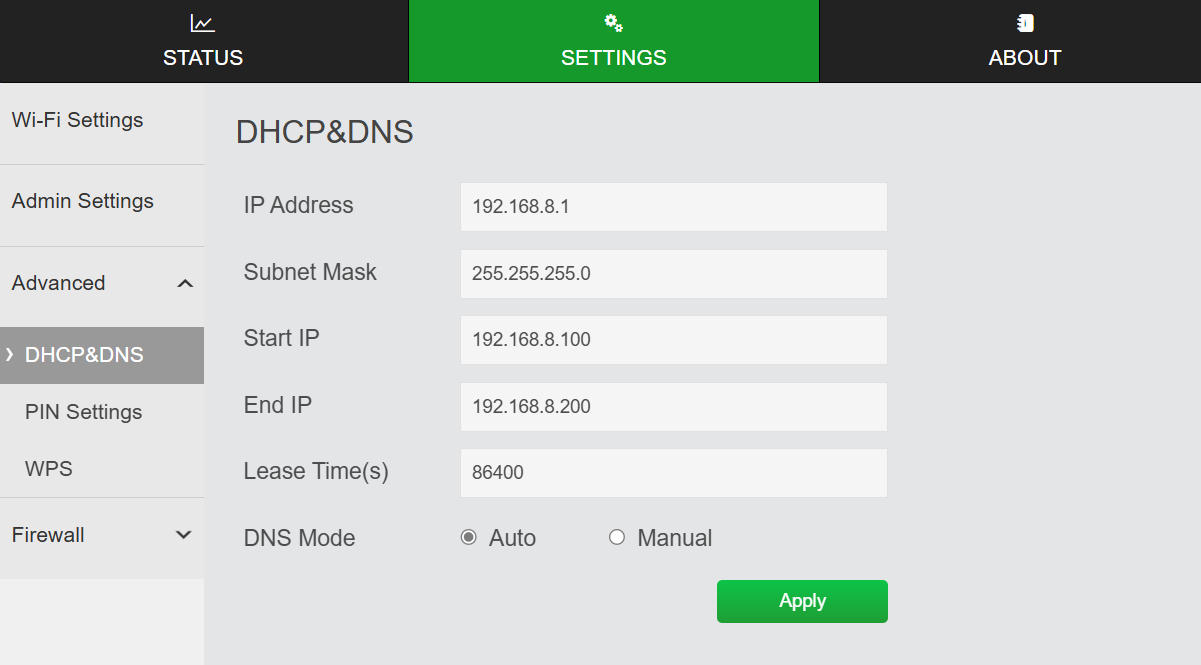The height and width of the screenshot is (665, 1201).
Task: Click the About notebook icon
Action: click(x=1025, y=23)
